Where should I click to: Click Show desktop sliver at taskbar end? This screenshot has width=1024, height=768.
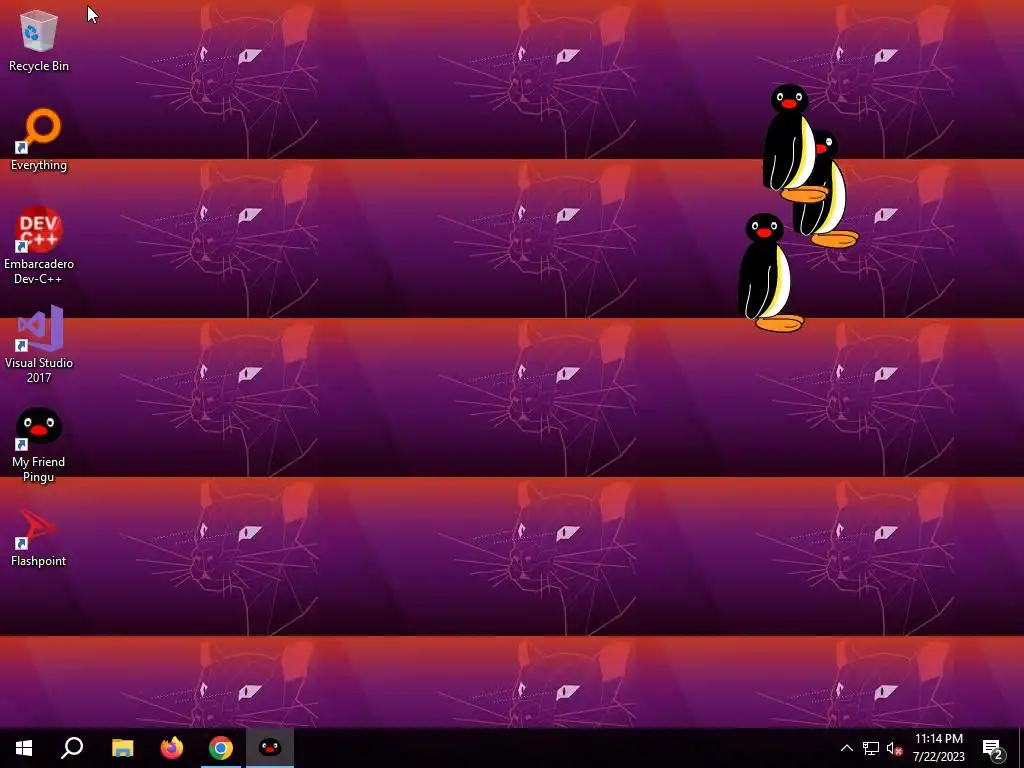pos(1021,748)
